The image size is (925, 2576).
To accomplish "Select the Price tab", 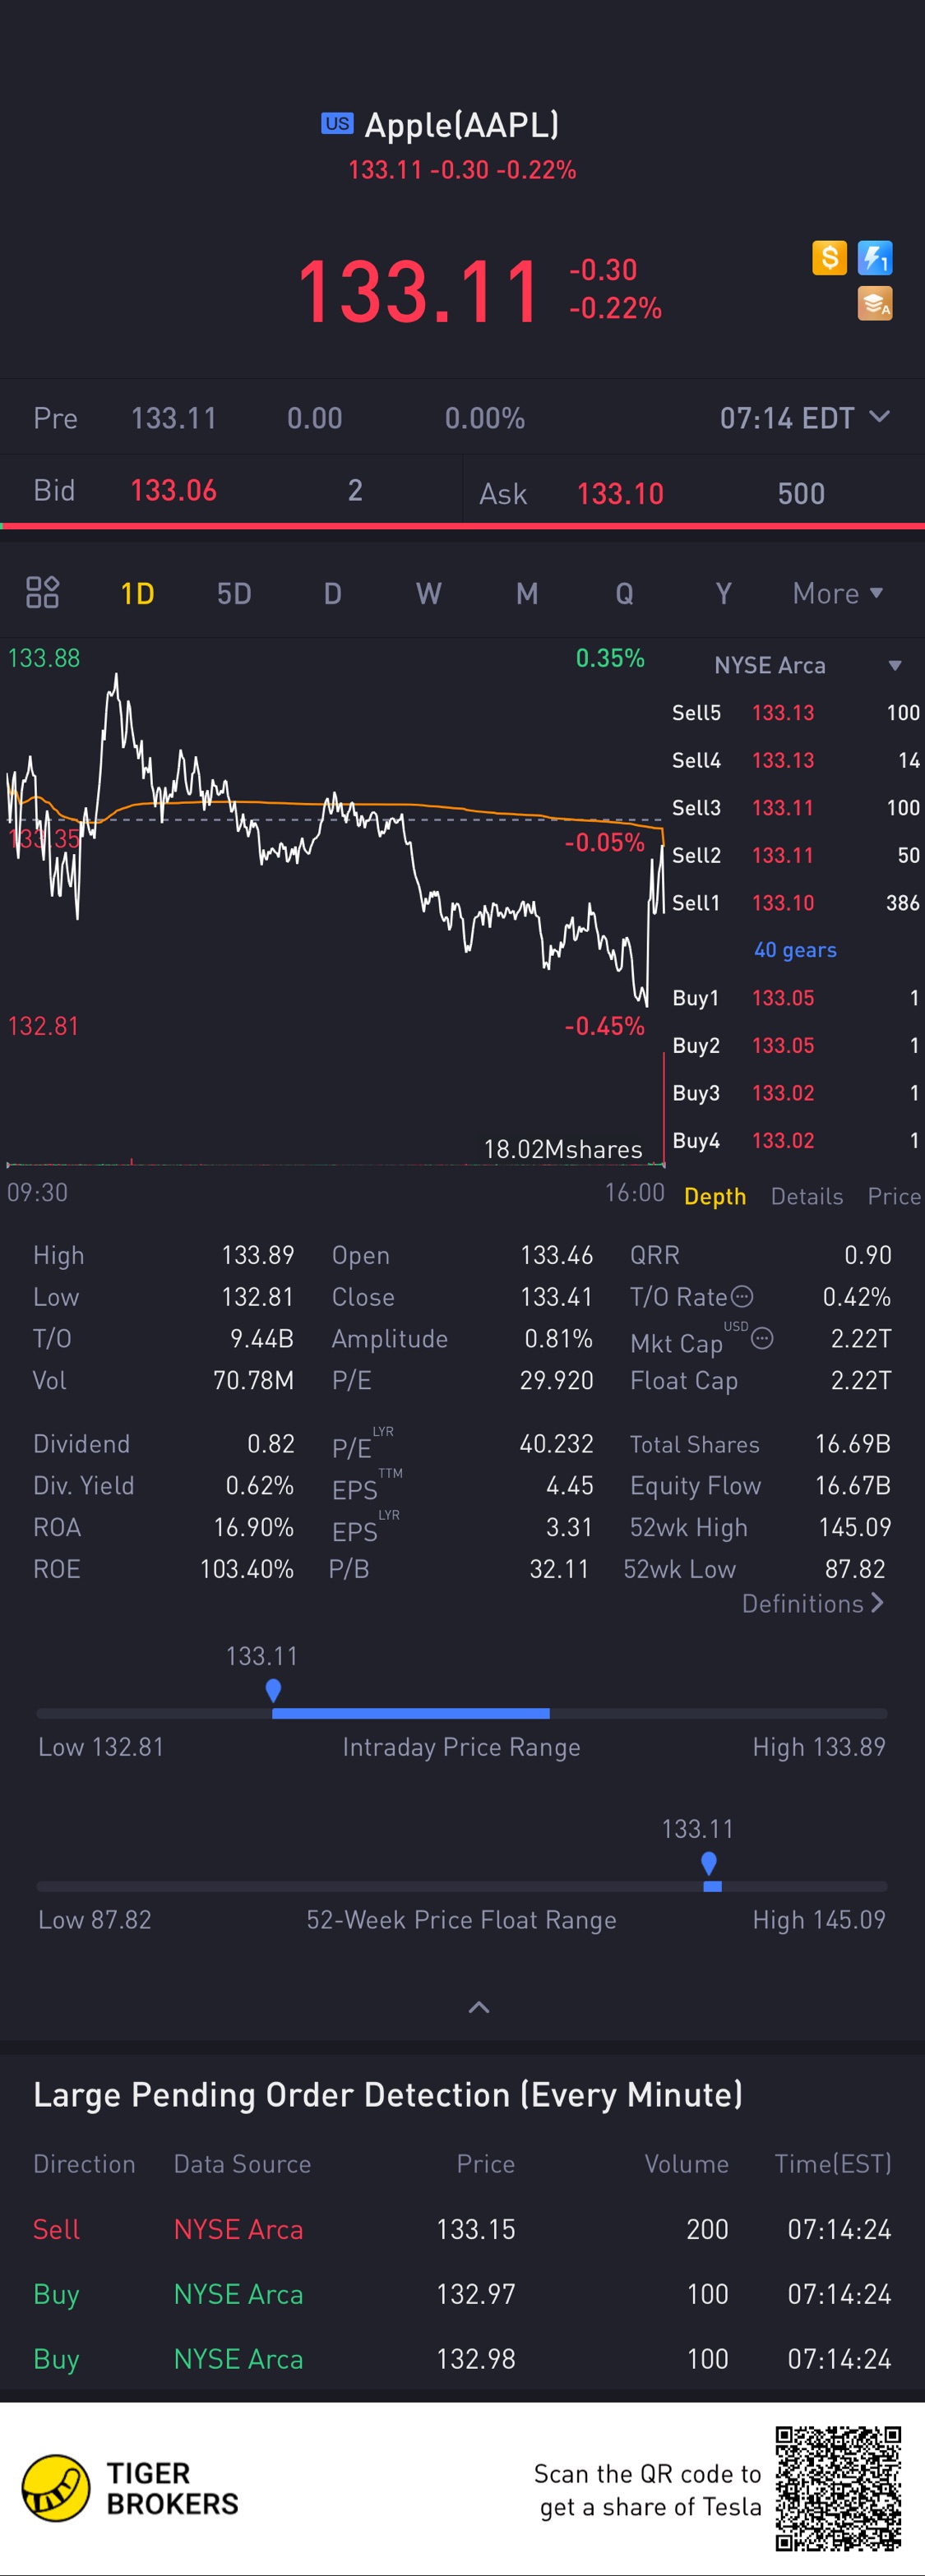I will pos(894,1196).
